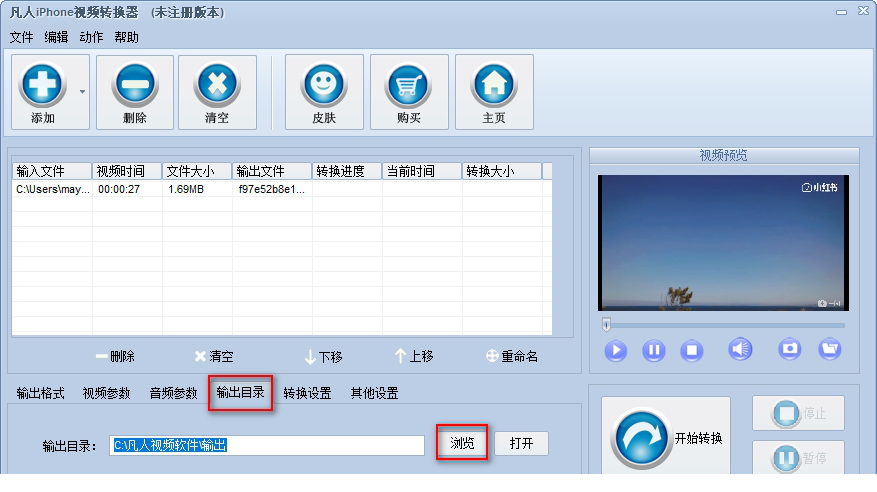Image resolution: width=877 pixels, height=492 pixels.
Task: Click the 打开 button for output folder
Action: click(x=521, y=443)
